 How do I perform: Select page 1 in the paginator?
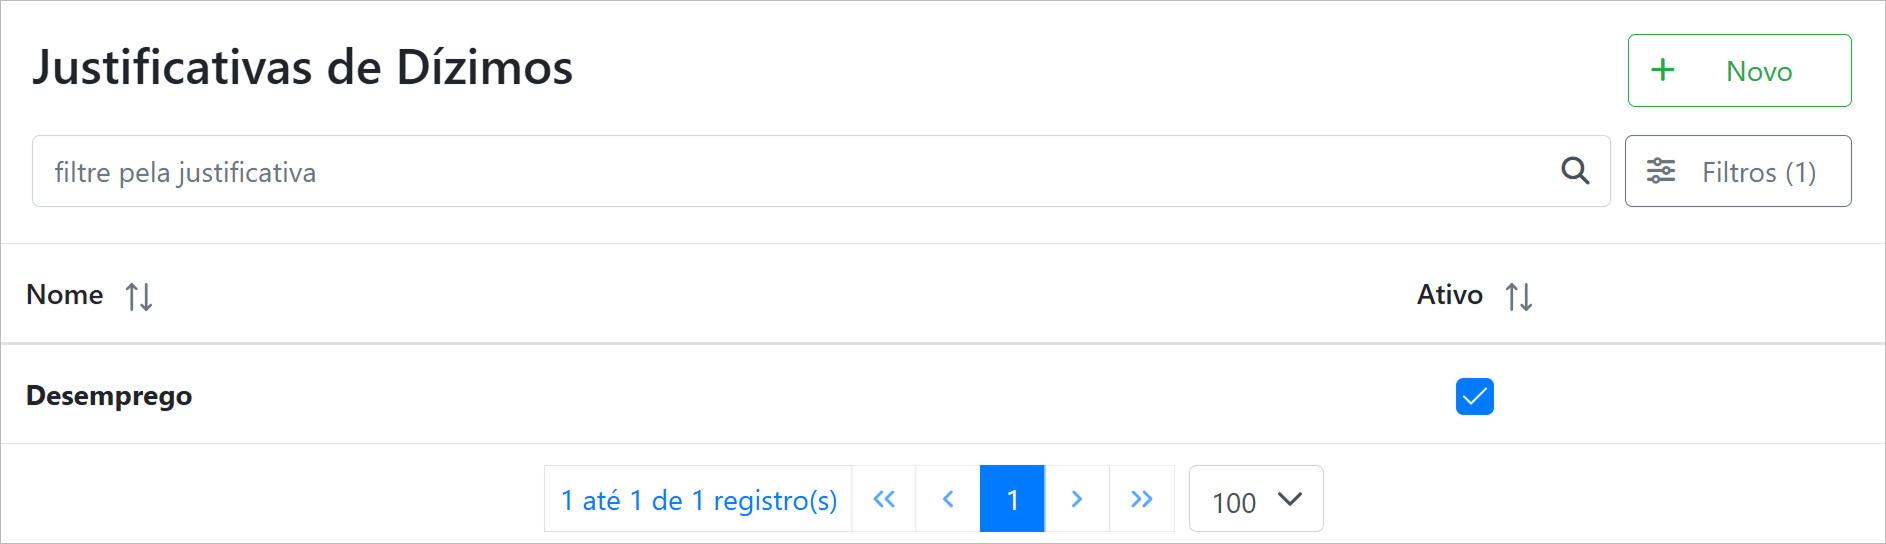1012,499
